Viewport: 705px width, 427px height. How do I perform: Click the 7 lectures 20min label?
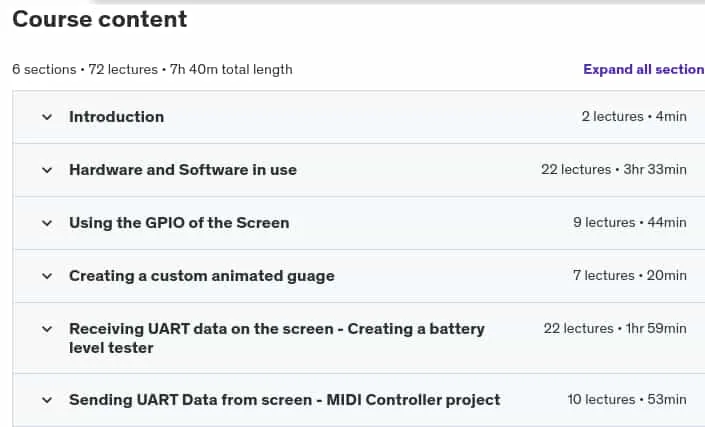pyautogui.click(x=629, y=275)
